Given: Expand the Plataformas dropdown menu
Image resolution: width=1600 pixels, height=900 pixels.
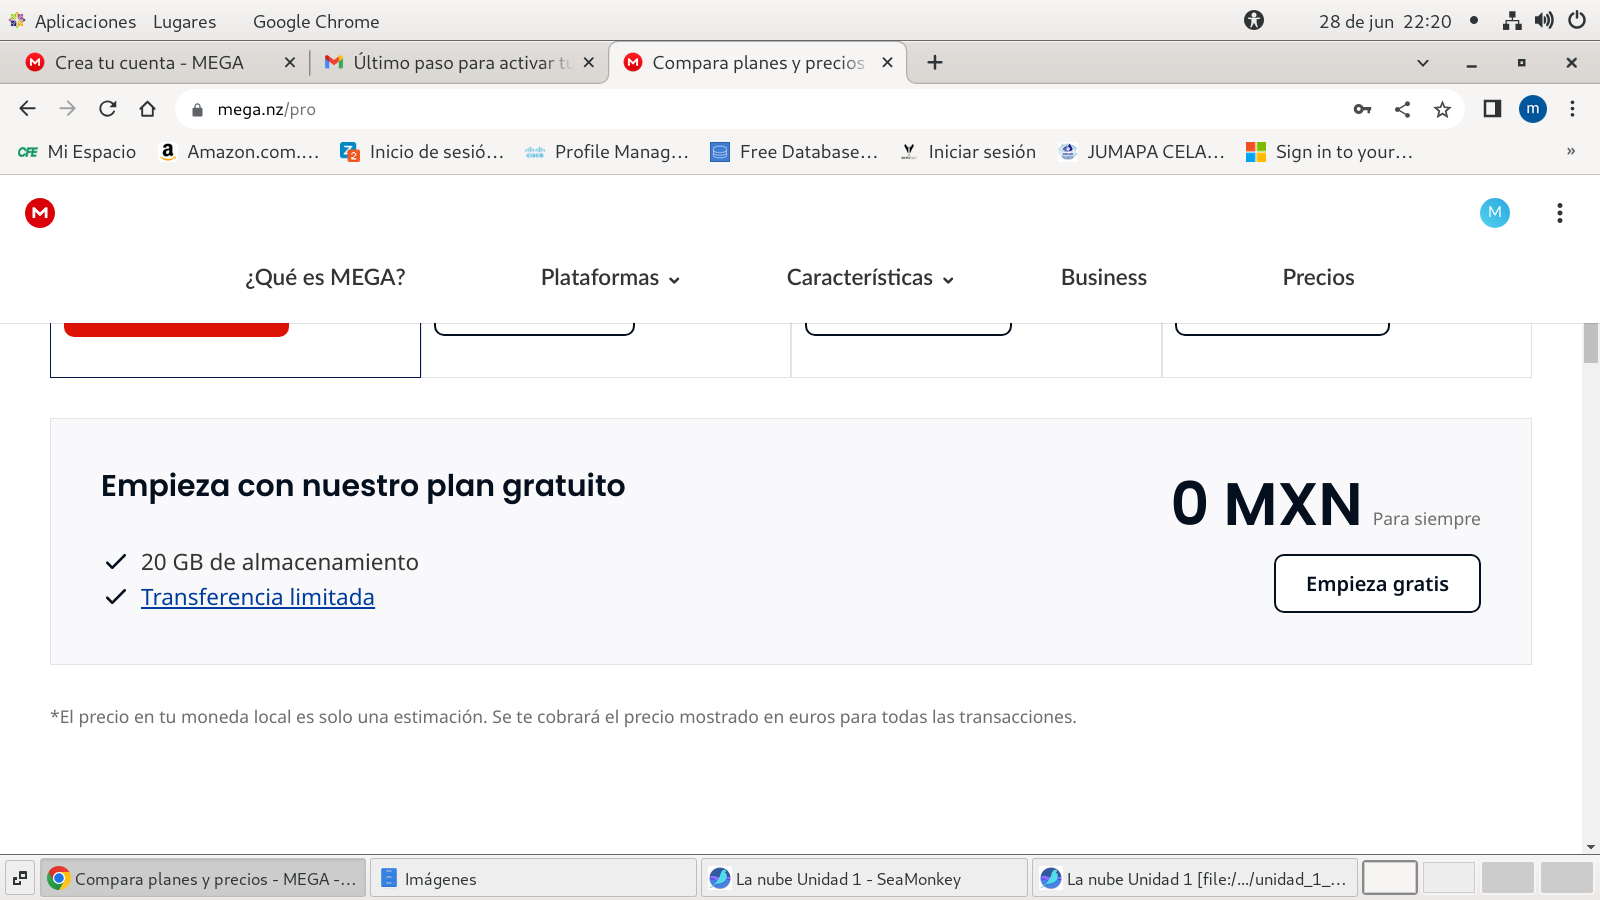Looking at the screenshot, I should [x=610, y=278].
